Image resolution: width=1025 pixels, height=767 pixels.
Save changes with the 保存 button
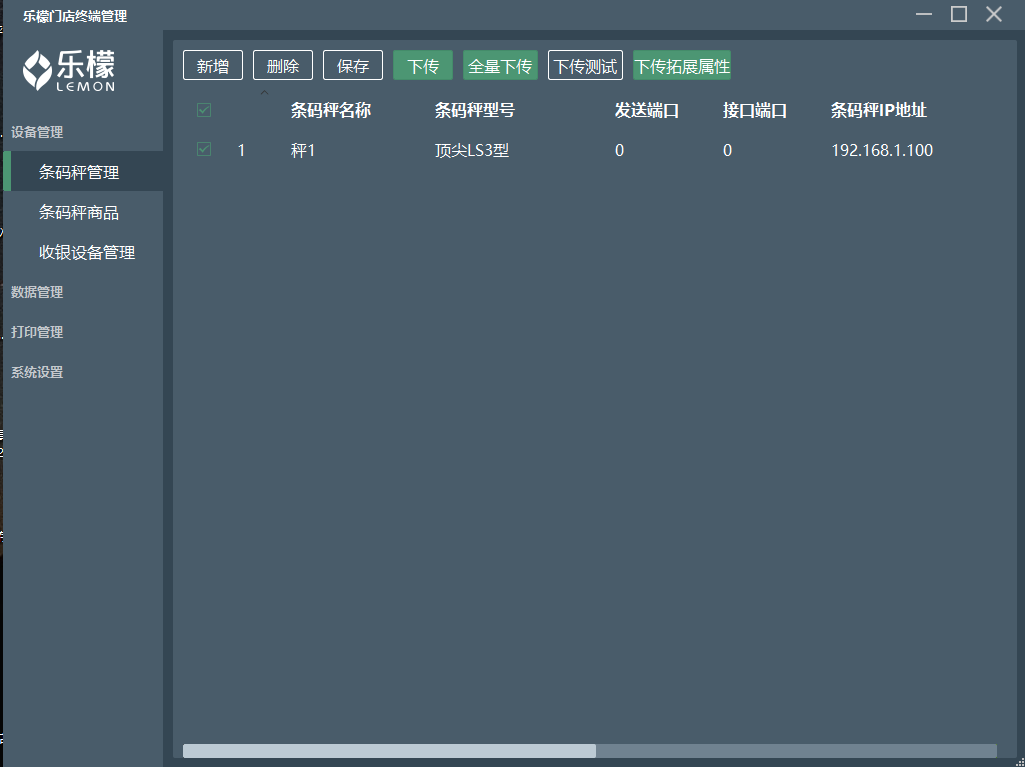click(x=353, y=65)
